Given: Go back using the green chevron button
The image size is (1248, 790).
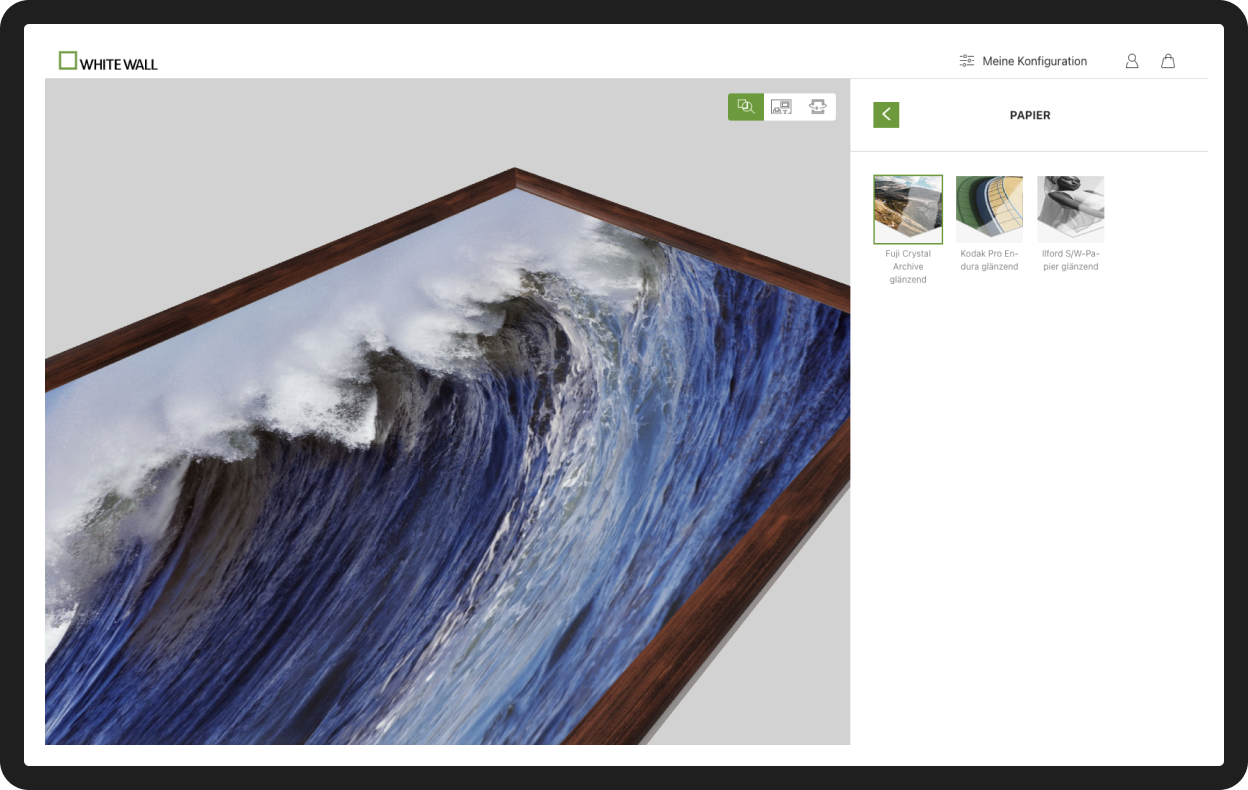Looking at the screenshot, I should coord(886,115).
